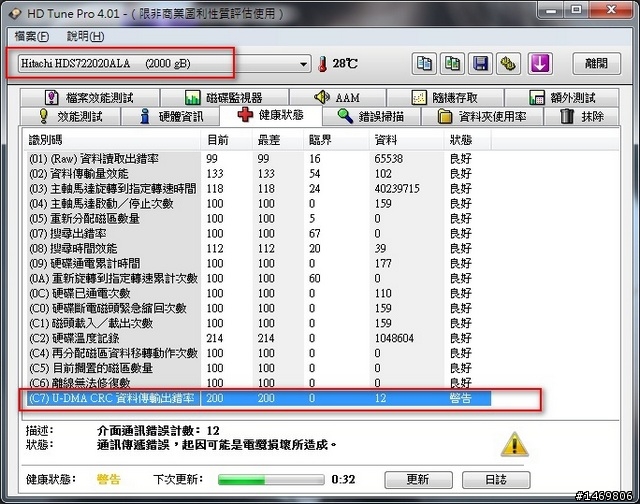Viewport: 640px width, 504px height.
Task: Switch to the 硬體資訊 tab
Action: pos(171,116)
